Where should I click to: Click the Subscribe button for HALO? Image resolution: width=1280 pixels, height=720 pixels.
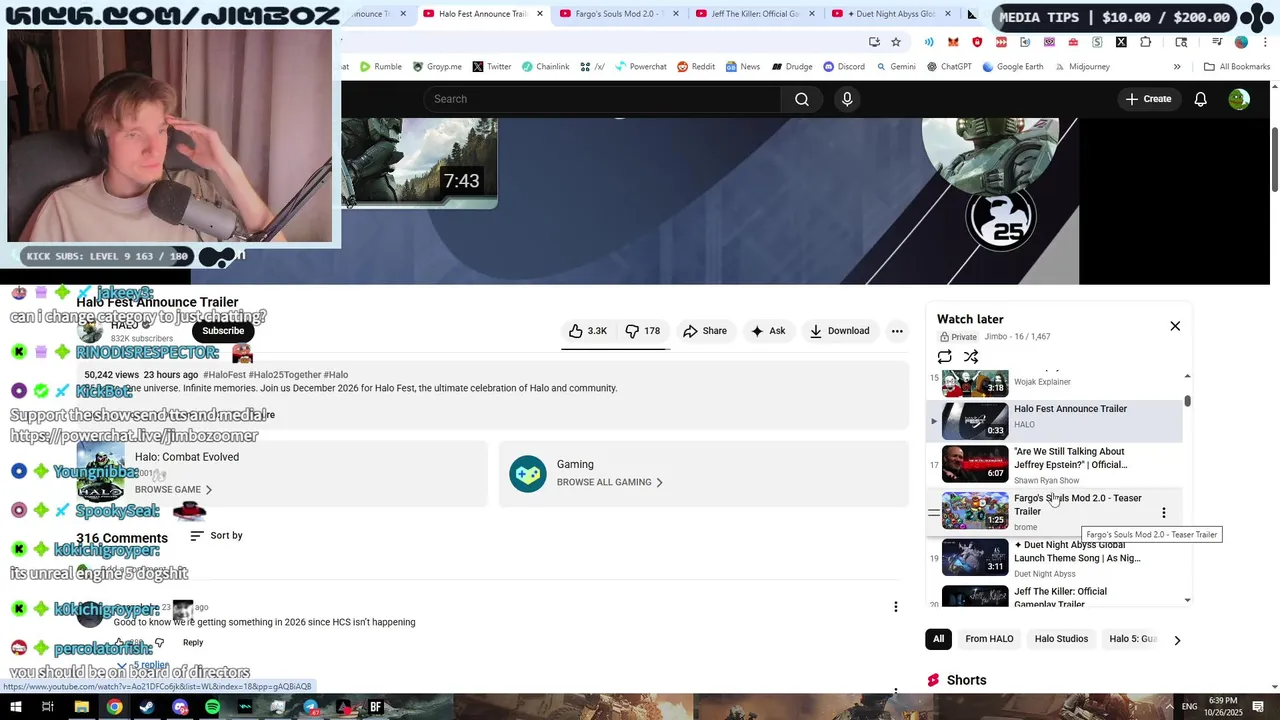(223, 331)
